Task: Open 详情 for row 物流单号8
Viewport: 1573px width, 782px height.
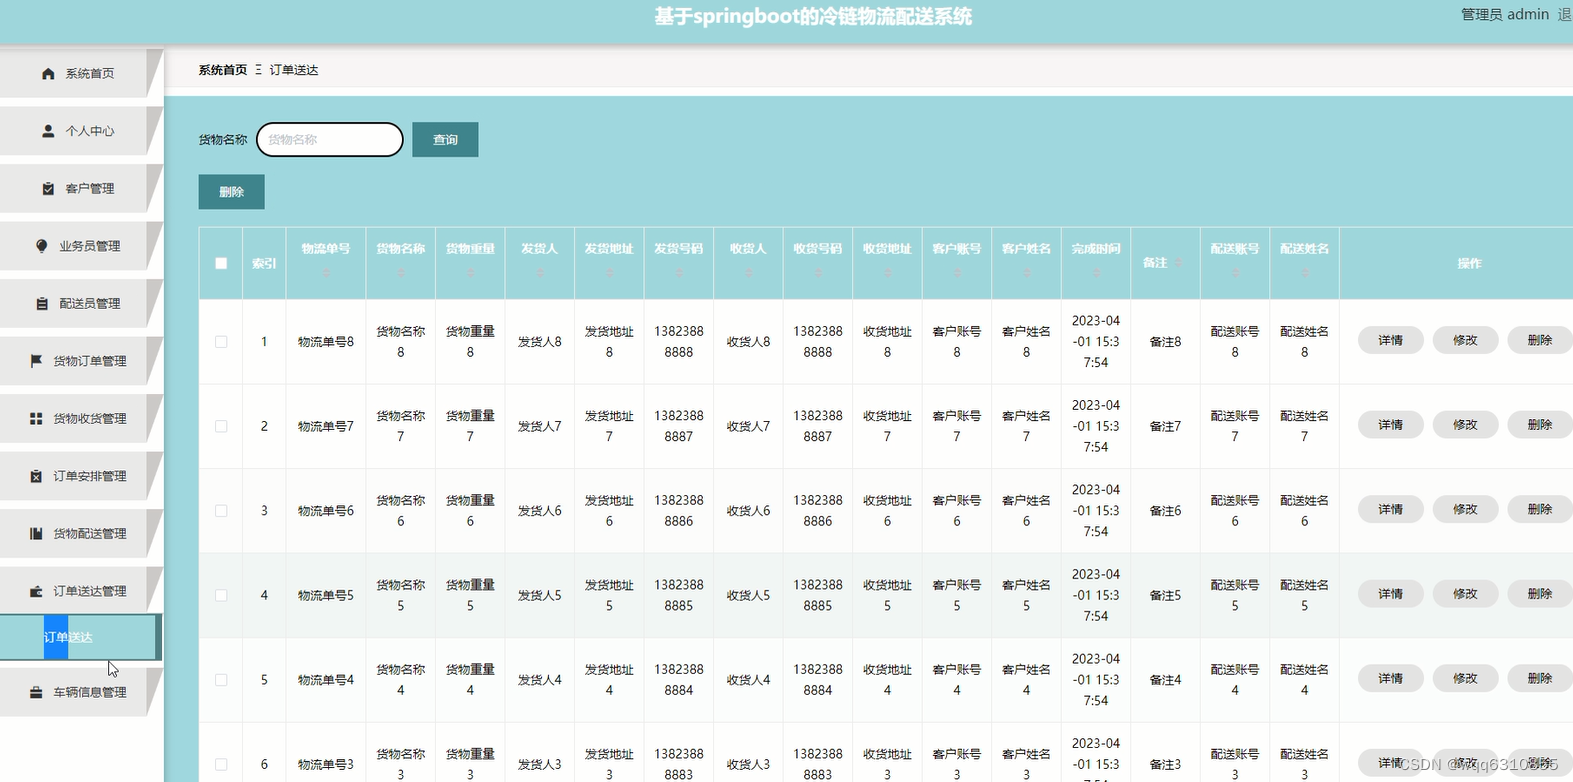Action: pos(1390,341)
